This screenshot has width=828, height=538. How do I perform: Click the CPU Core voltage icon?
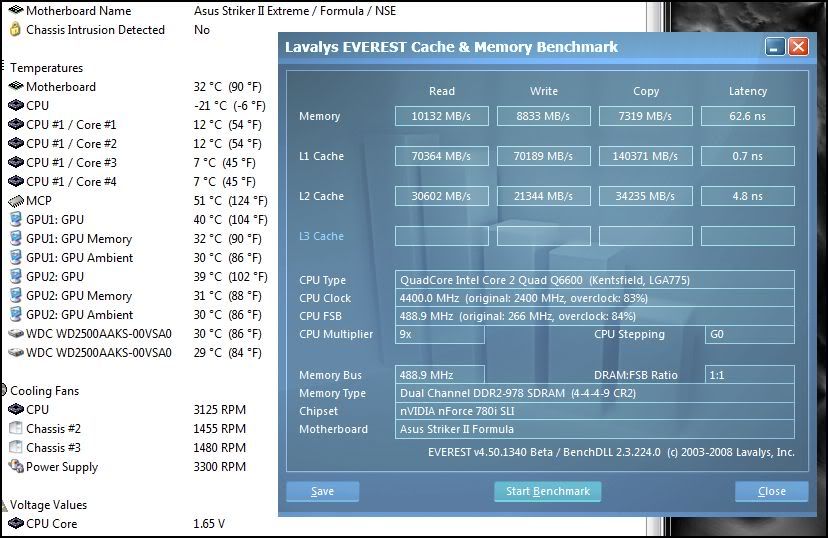(x=16, y=523)
